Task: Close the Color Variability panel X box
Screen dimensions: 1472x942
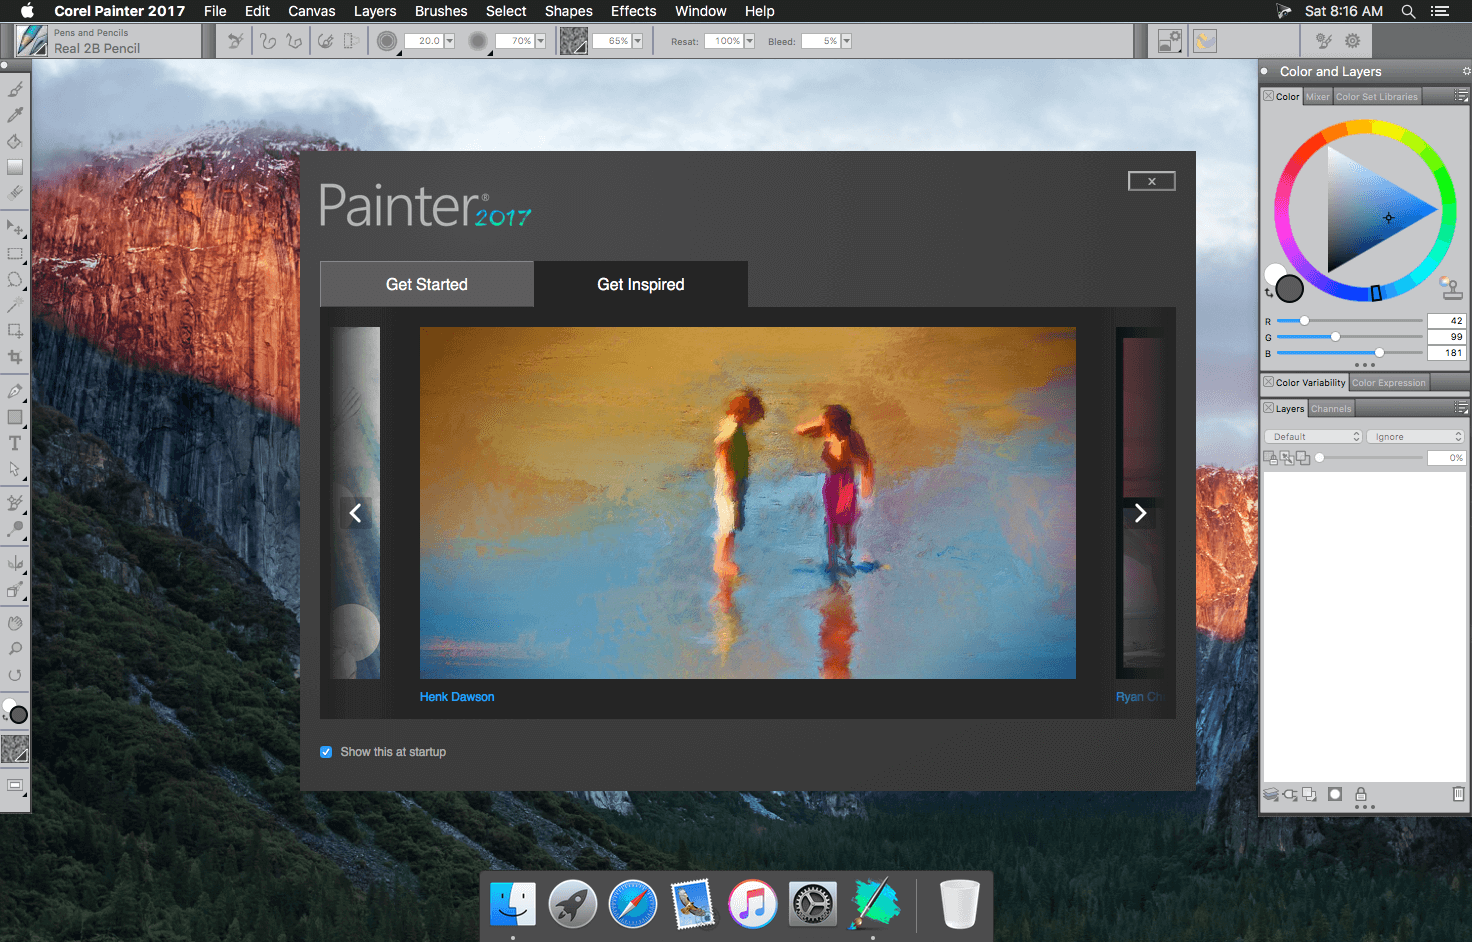Action: (1268, 382)
